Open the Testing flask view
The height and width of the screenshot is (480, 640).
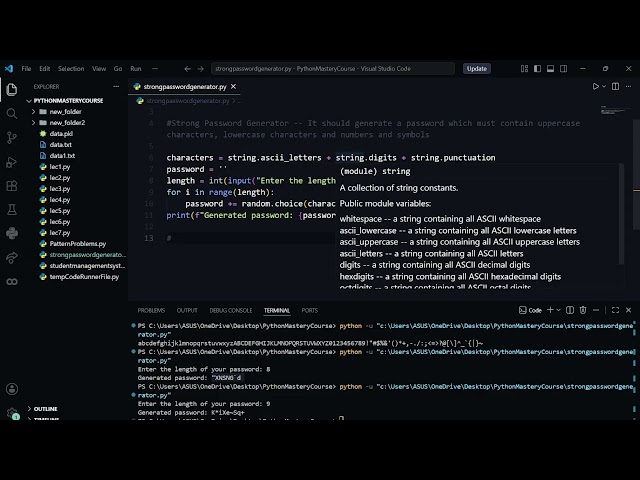(x=12, y=209)
